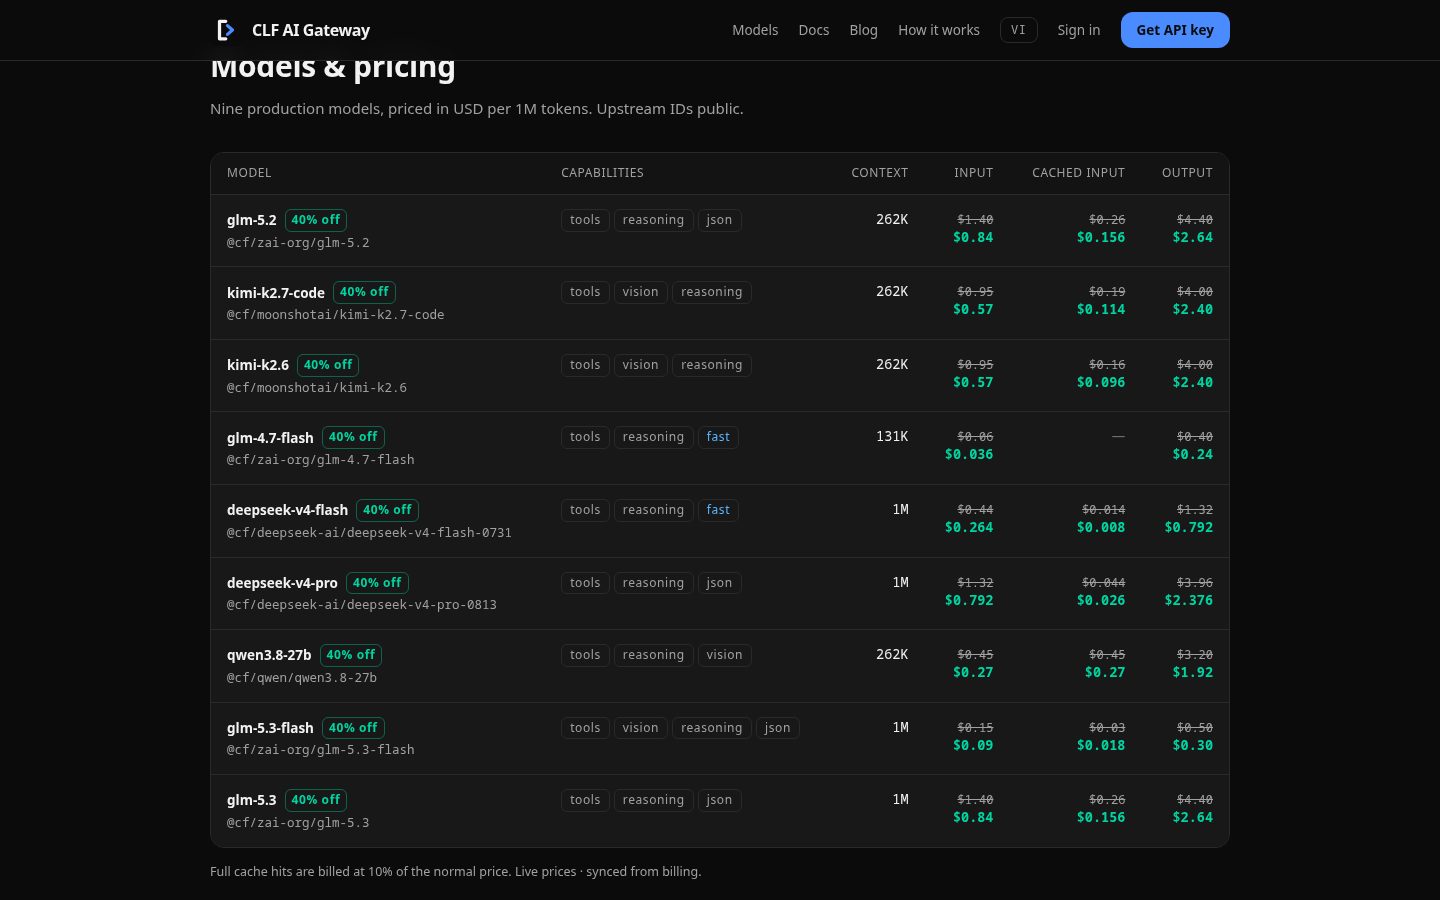Click the $0.264 input price for deepseek-v4-flash
The height and width of the screenshot is (900, 1440).
(969, 527)
